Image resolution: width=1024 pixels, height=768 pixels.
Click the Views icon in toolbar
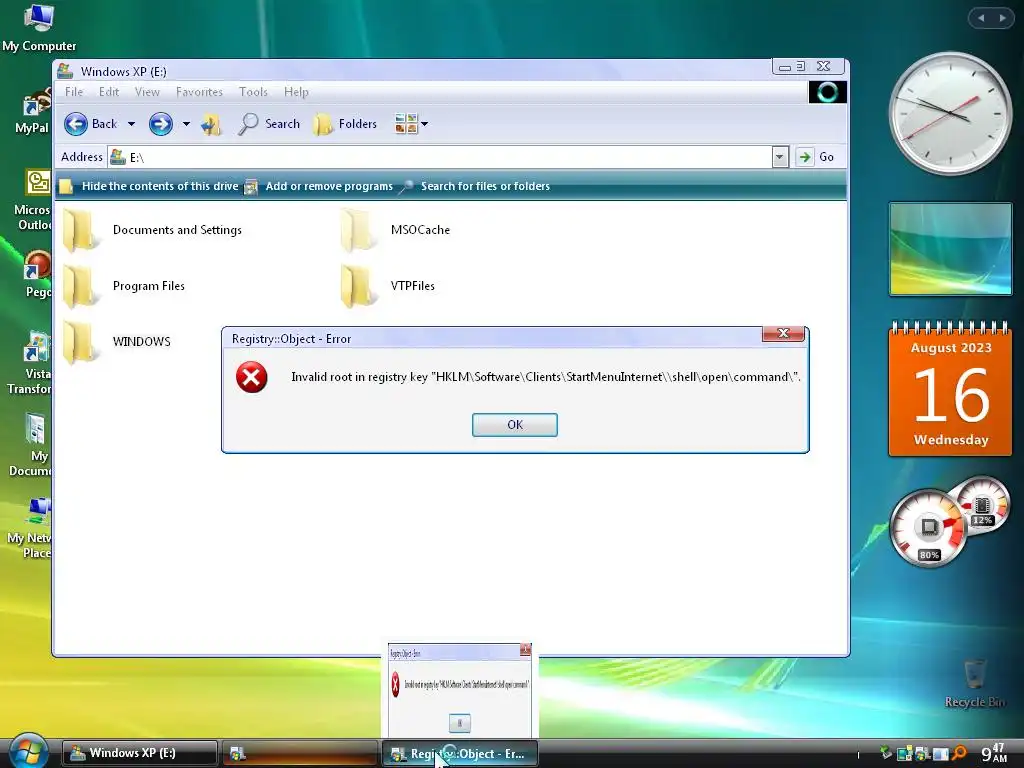[x=406, y=123]
